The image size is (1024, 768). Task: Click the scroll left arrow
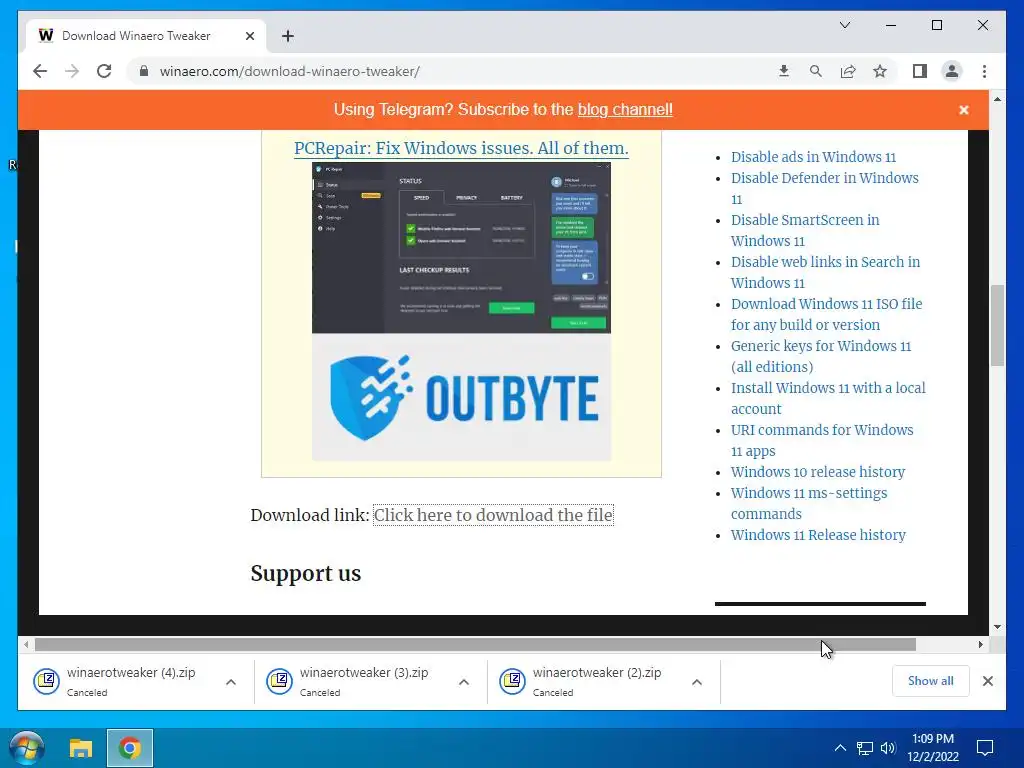(25, 645)
